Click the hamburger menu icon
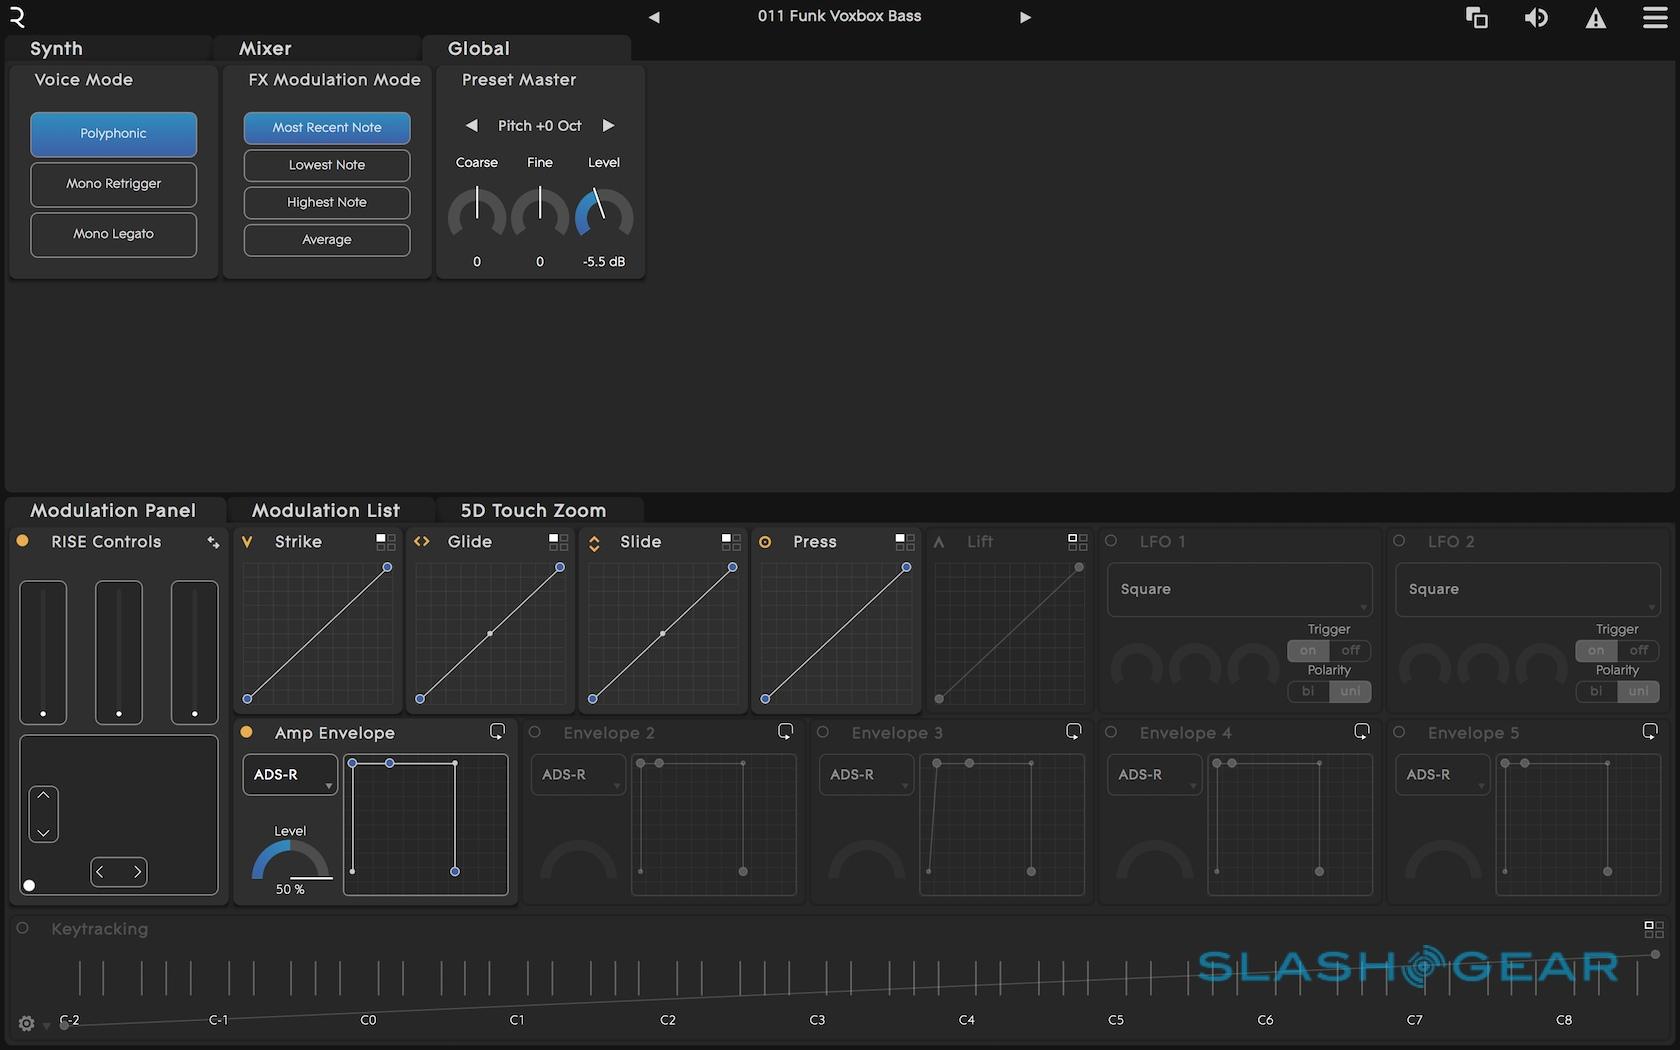Image resolution: width=1680 pixels, height=1050 pixels. [1655, 18]
